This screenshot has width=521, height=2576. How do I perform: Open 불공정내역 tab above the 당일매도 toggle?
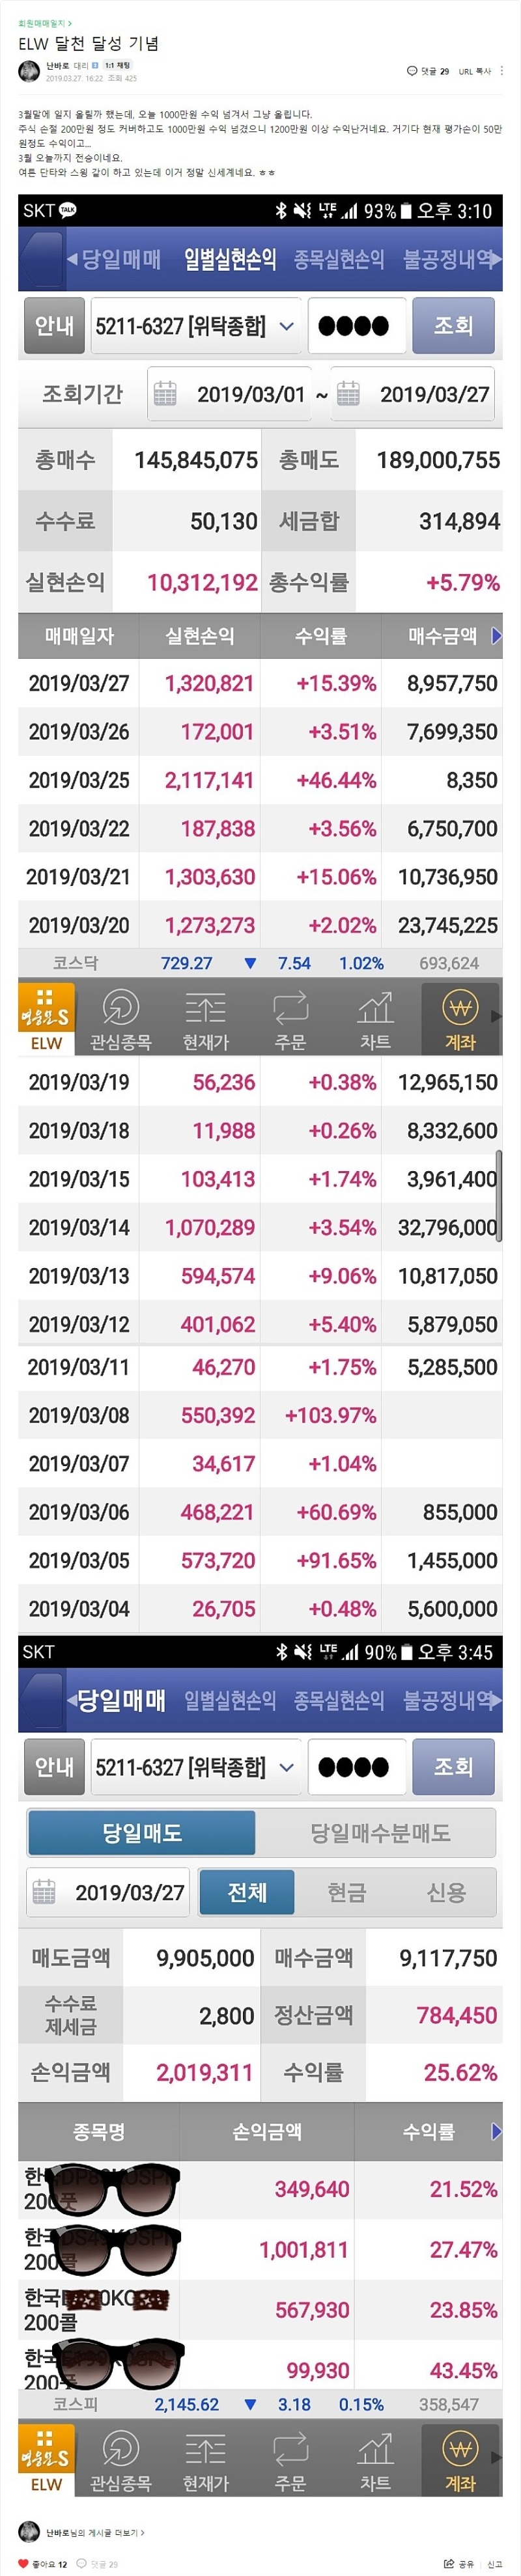(448, 1699)
